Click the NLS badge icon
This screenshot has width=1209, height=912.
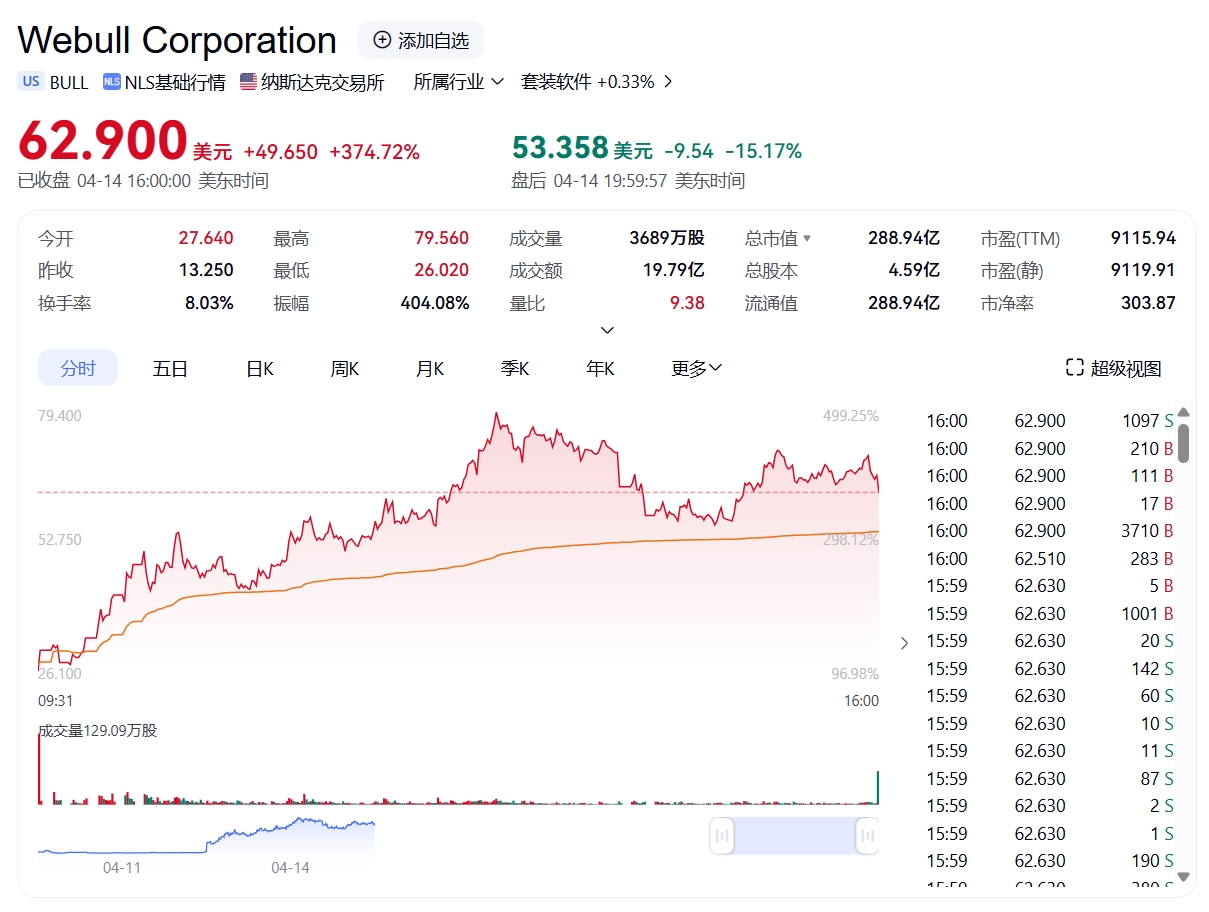tap(111, 82)
